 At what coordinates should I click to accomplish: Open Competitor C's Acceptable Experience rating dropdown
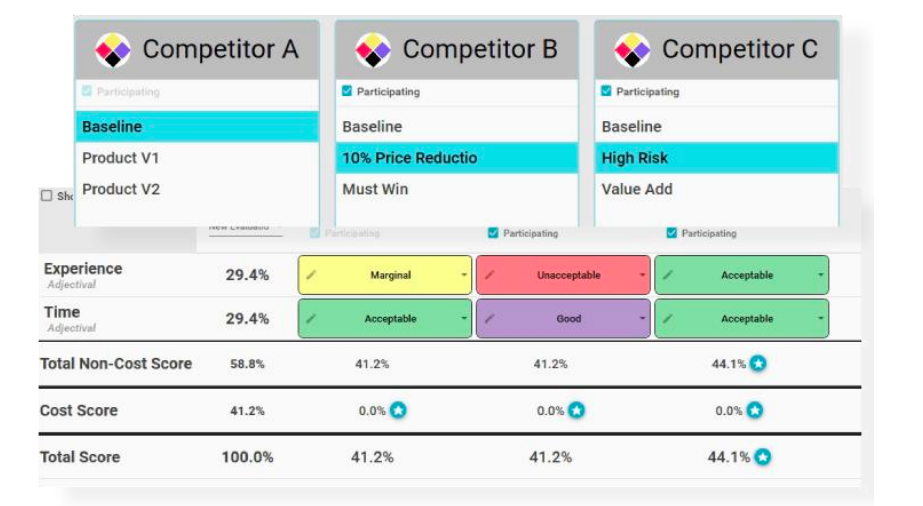point(821,275)
